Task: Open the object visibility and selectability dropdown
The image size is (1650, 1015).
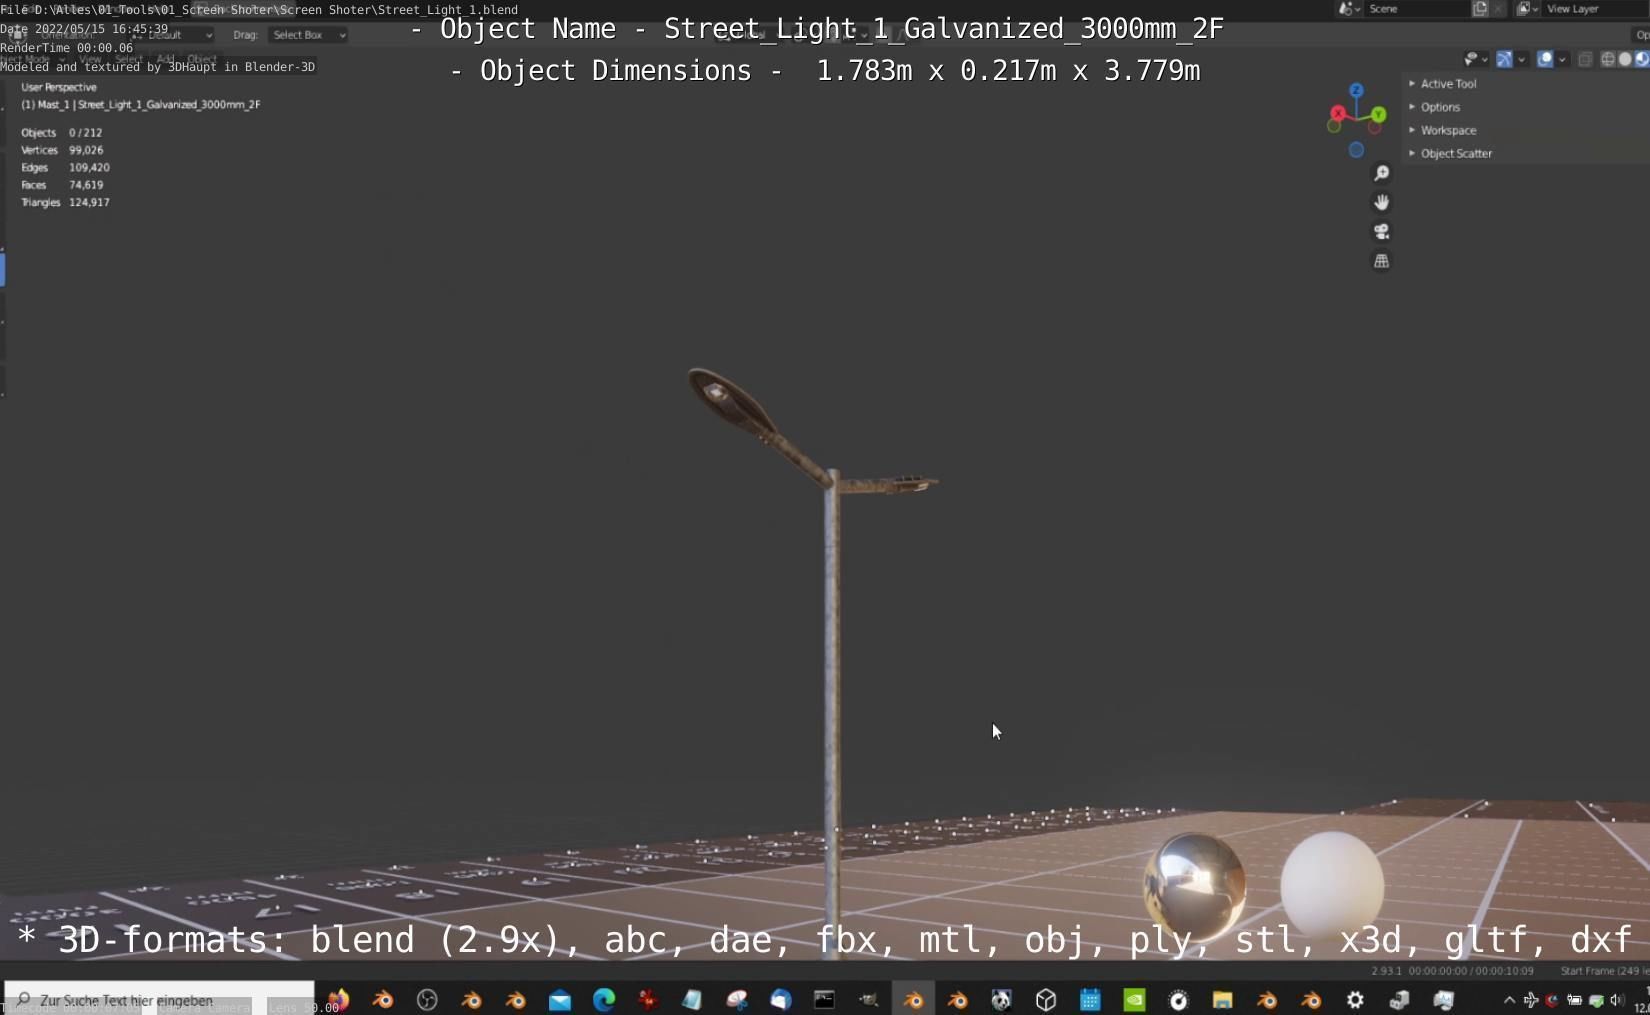Action: tap(1476, 59)
